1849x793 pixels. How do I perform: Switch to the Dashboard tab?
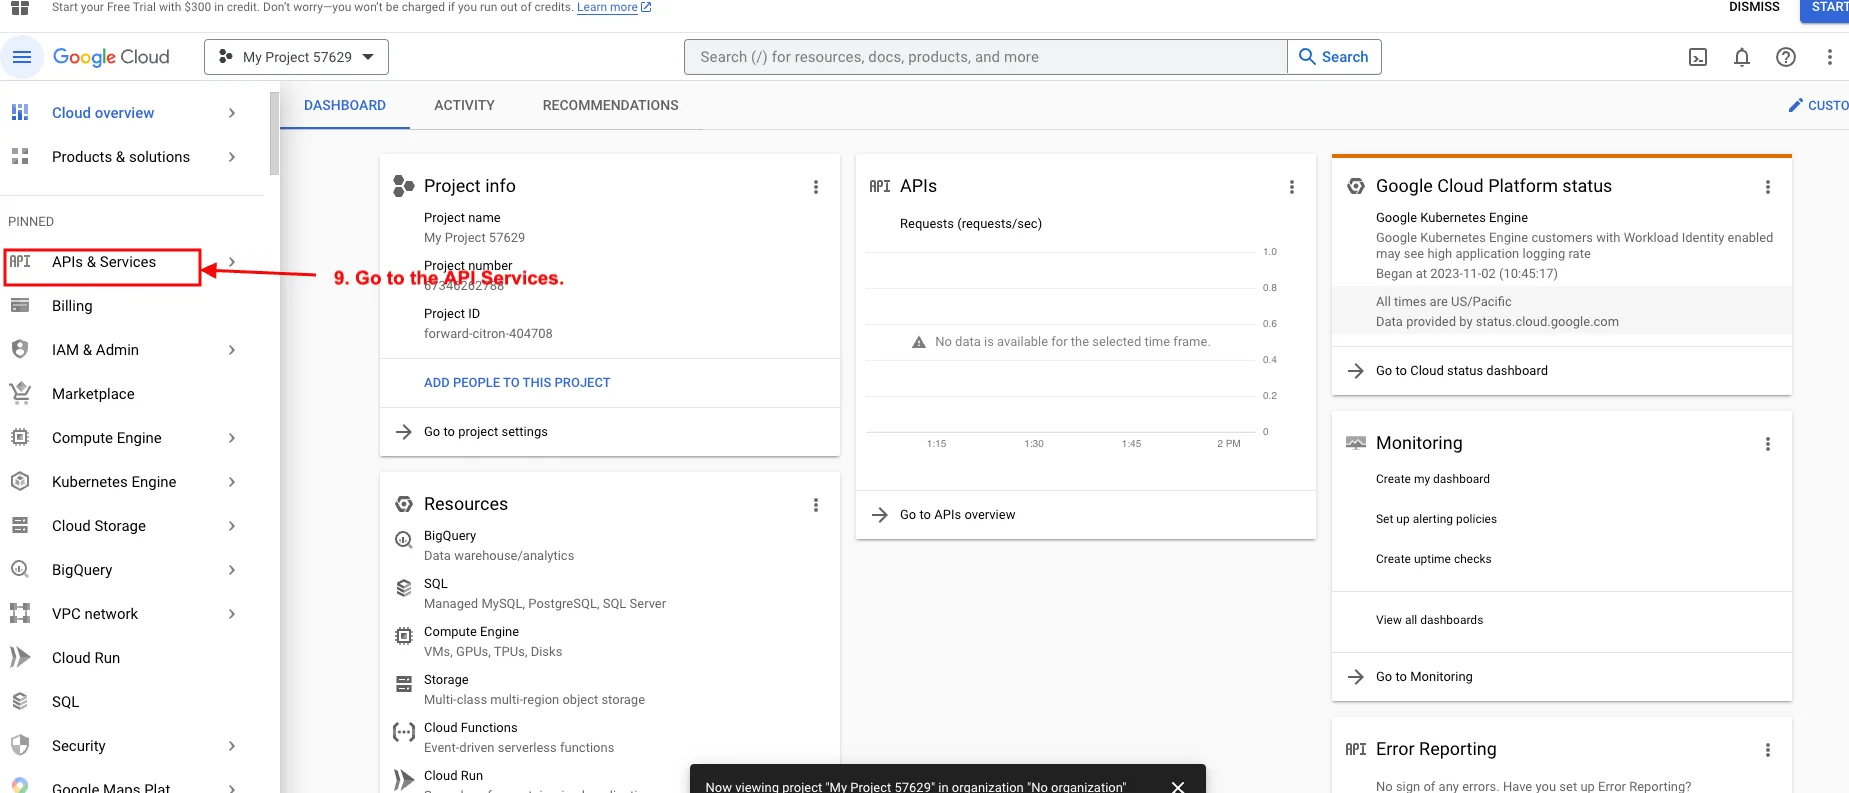coord(345,105)
